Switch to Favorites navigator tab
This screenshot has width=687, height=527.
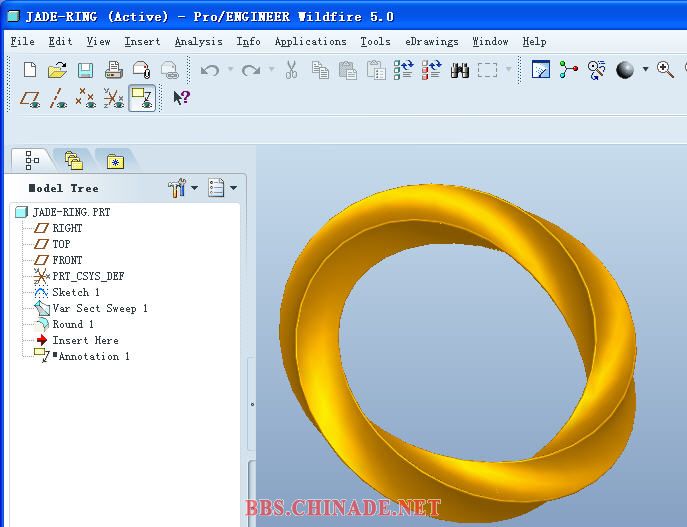click(x=115, y=161)
